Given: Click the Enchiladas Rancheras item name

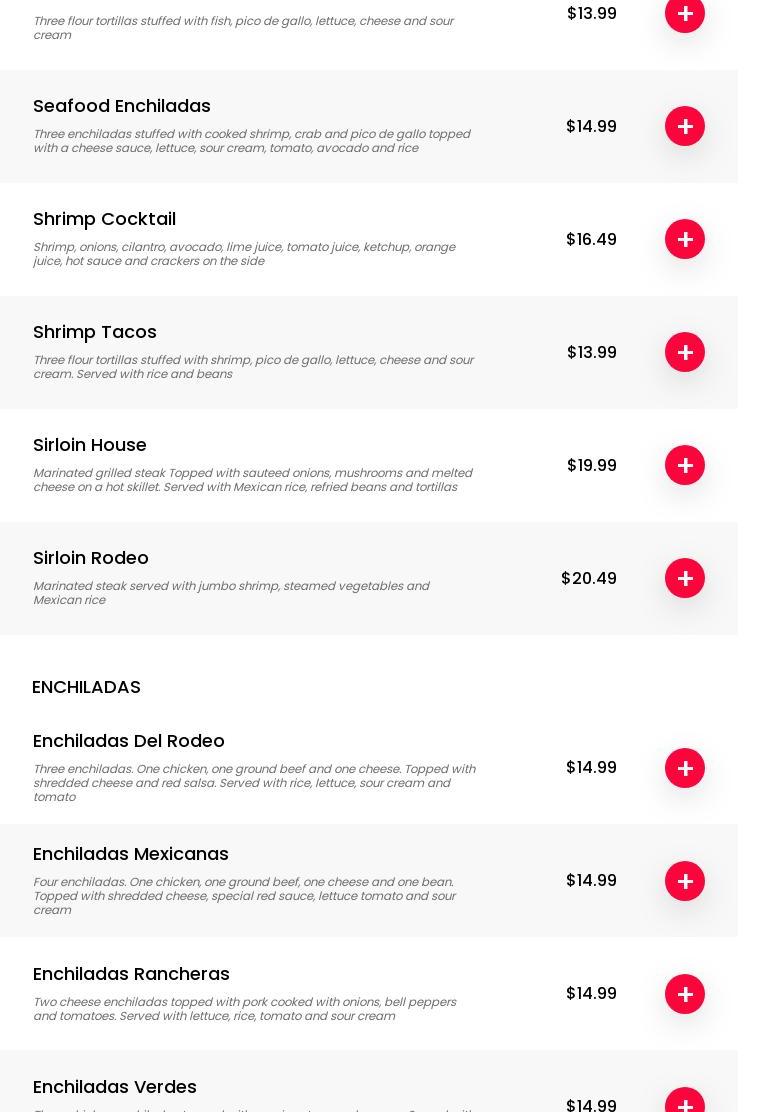Looking at the screenshot, I should click(x=131, y=974).
